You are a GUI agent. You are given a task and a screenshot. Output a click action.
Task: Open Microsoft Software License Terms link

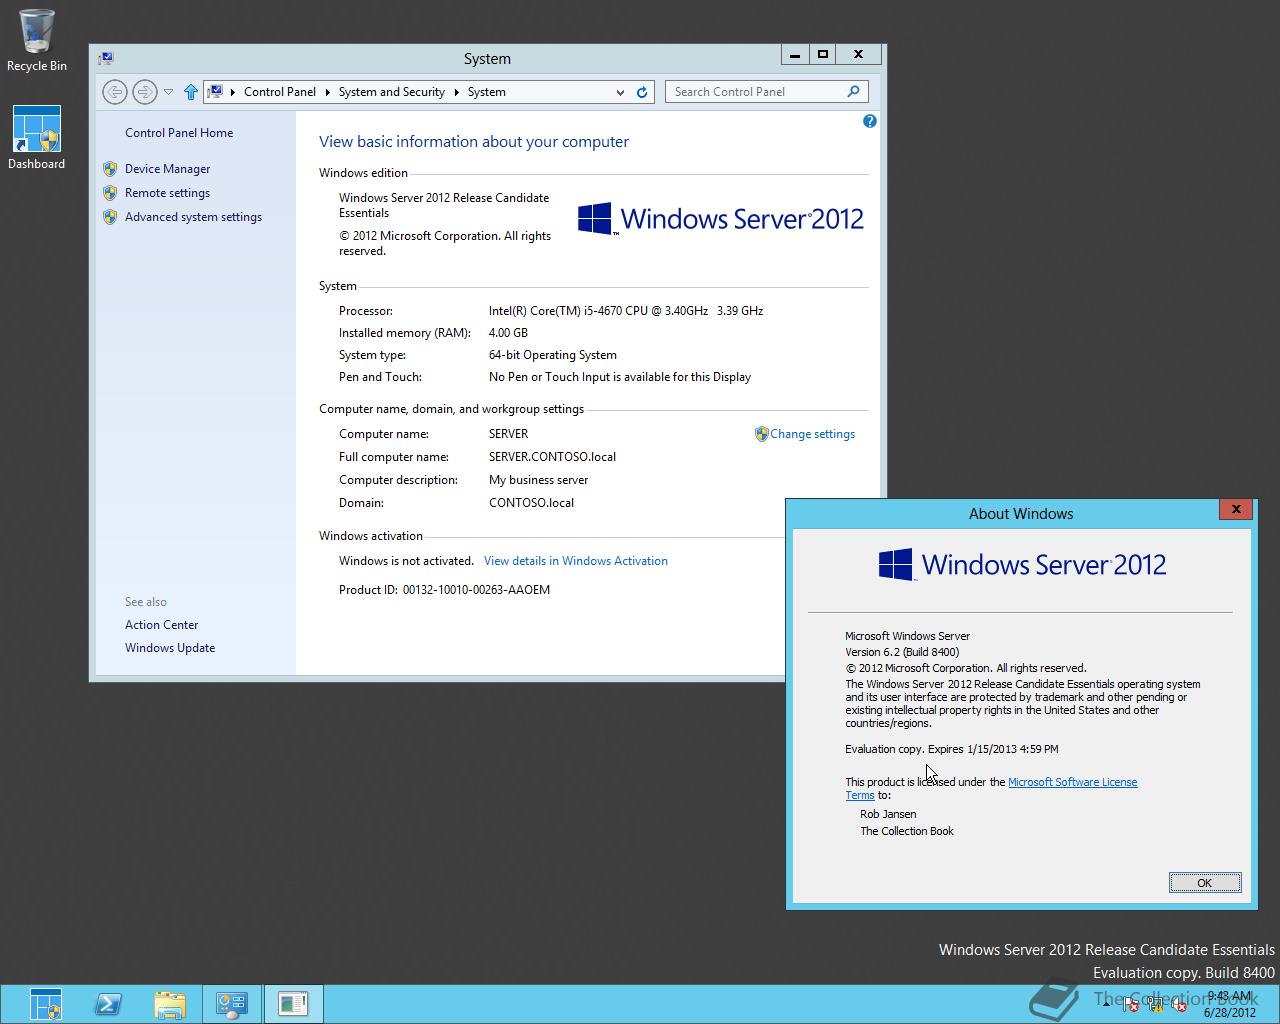coord(1072,782)
